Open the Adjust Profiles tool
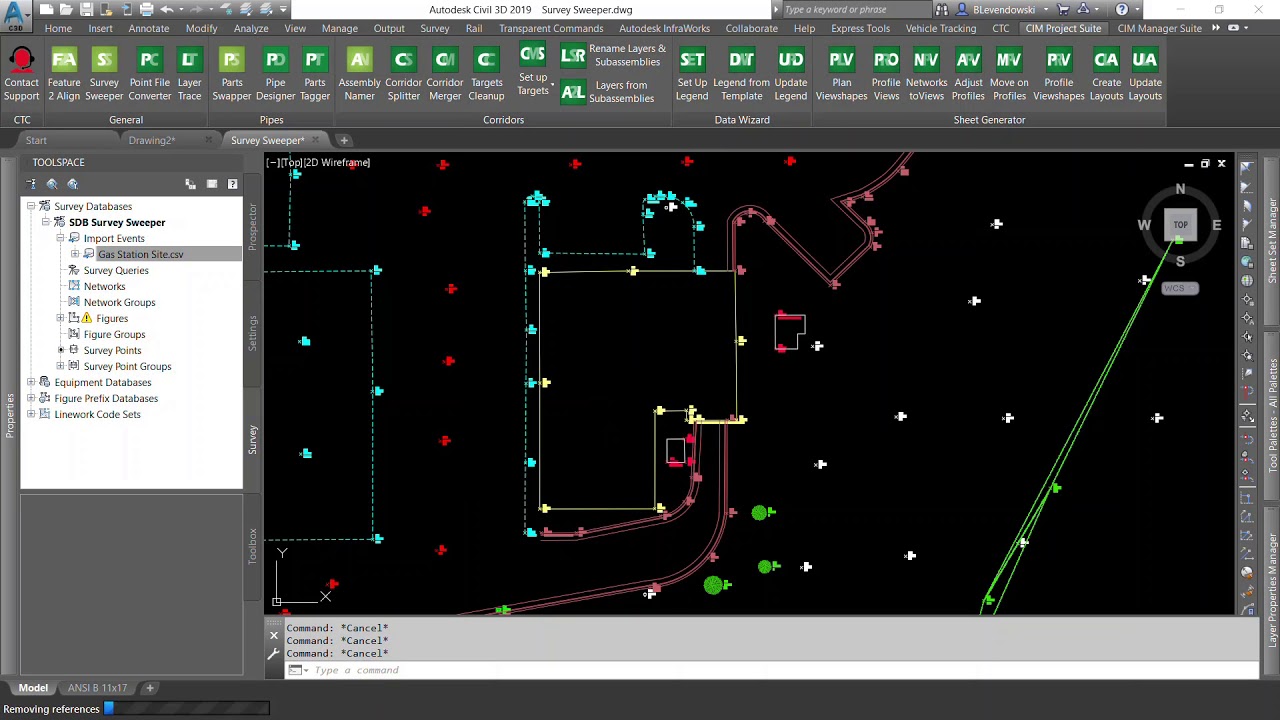Screen dimensions: 1280x720 click(968, 75)
